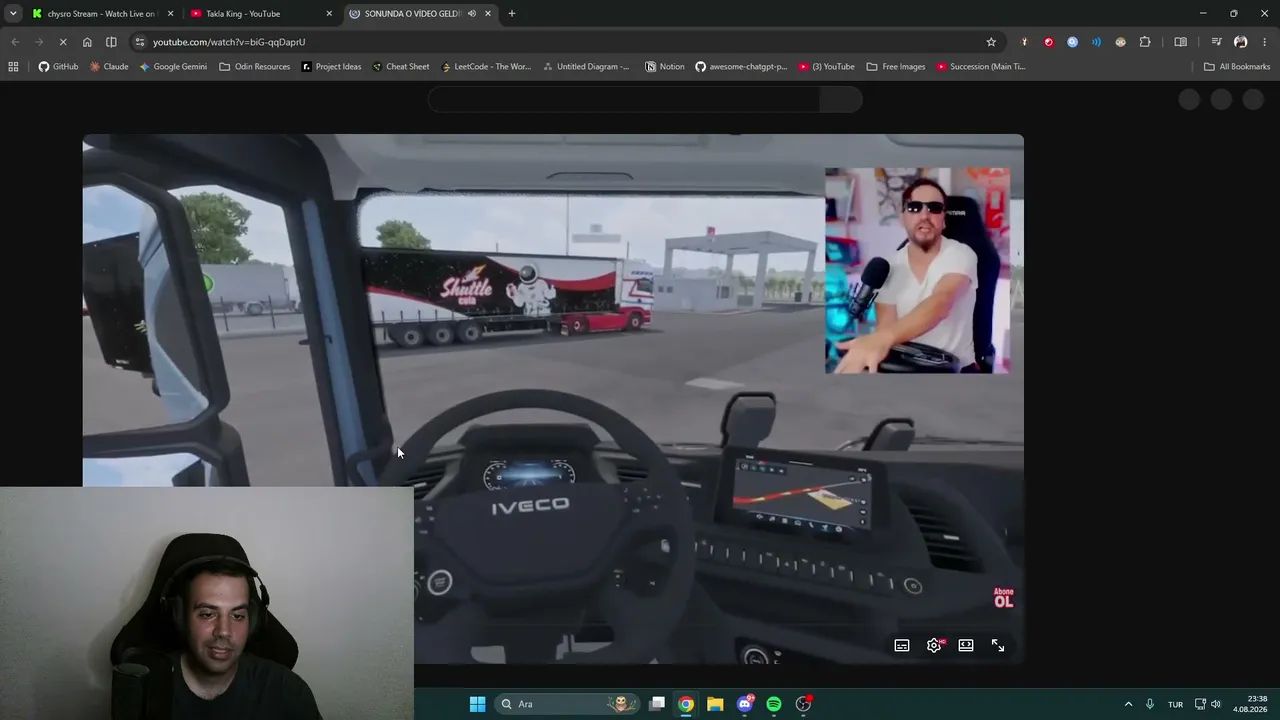Image resolution: width=1280 pixels, height=720 pixels.
Task: Open the Chrome profile avatar menu
Action: pyautogui.click(x=1241, y=42)
